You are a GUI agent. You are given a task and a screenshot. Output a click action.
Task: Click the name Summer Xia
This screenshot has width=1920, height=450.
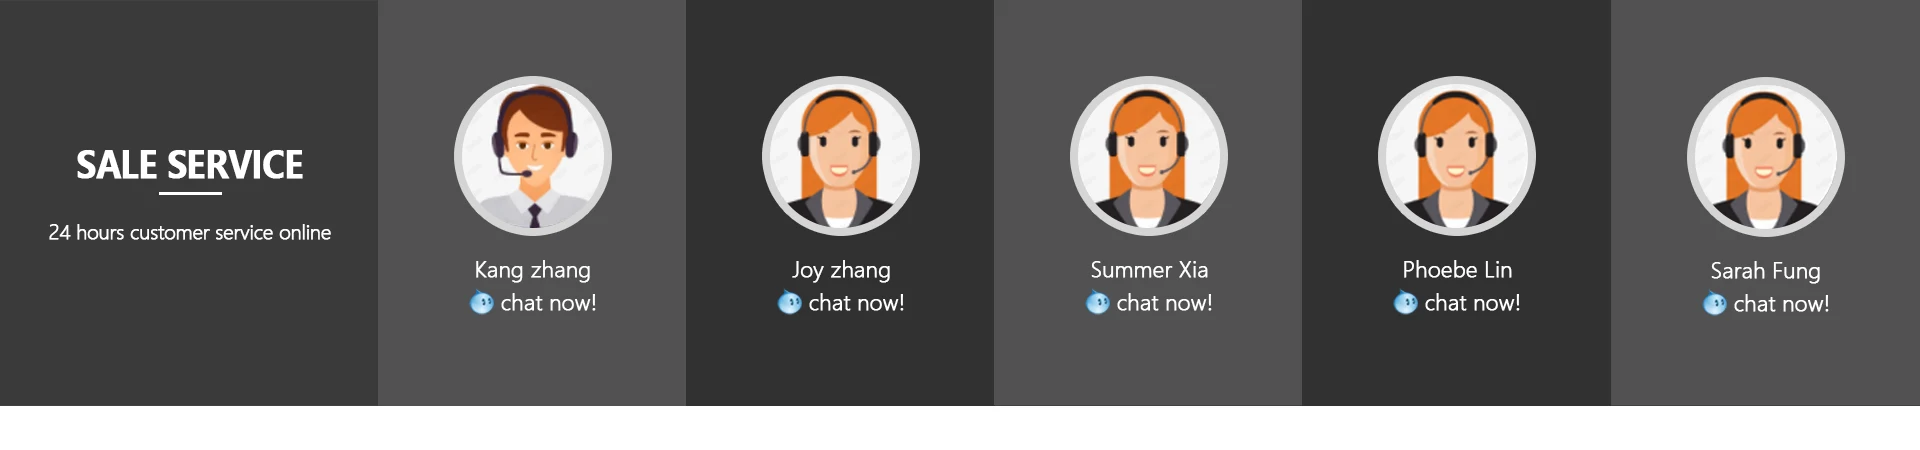[x=1149, y=270]
